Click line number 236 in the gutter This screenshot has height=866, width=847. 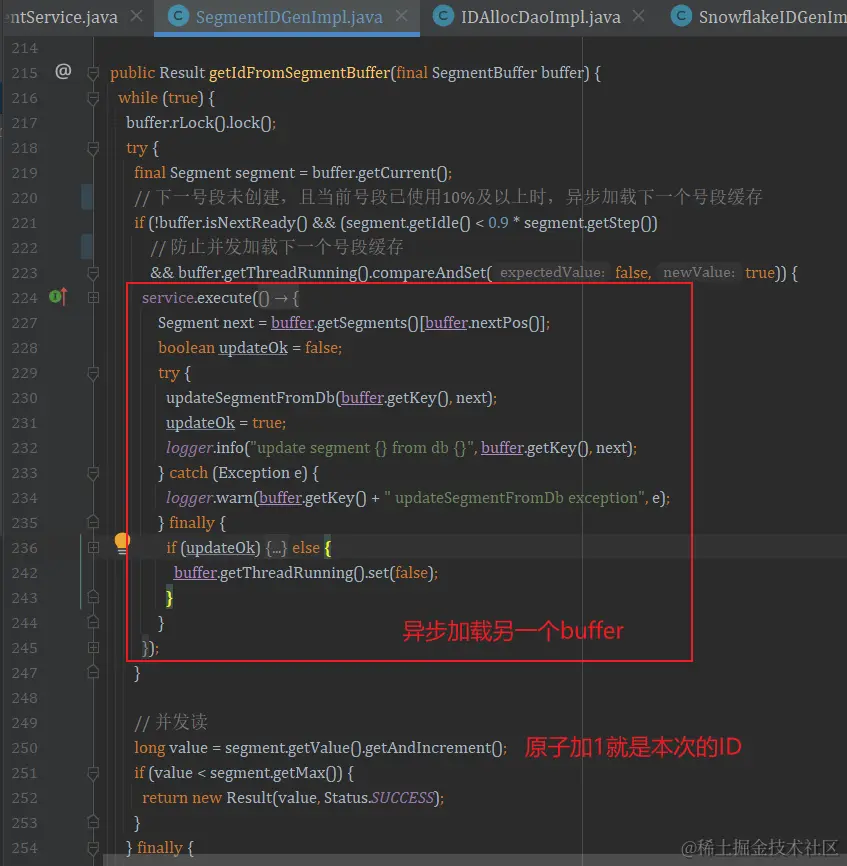tap(24, 548)
